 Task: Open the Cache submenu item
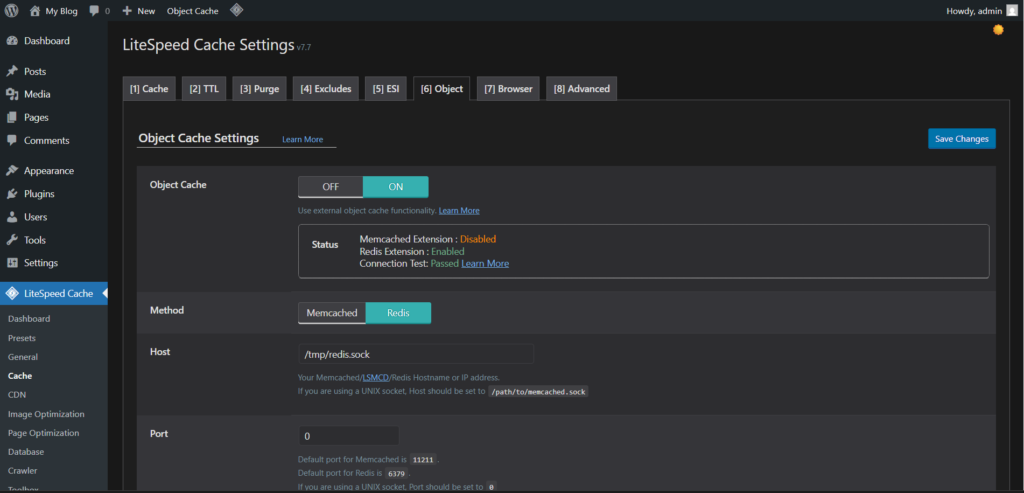coord(20,376)
